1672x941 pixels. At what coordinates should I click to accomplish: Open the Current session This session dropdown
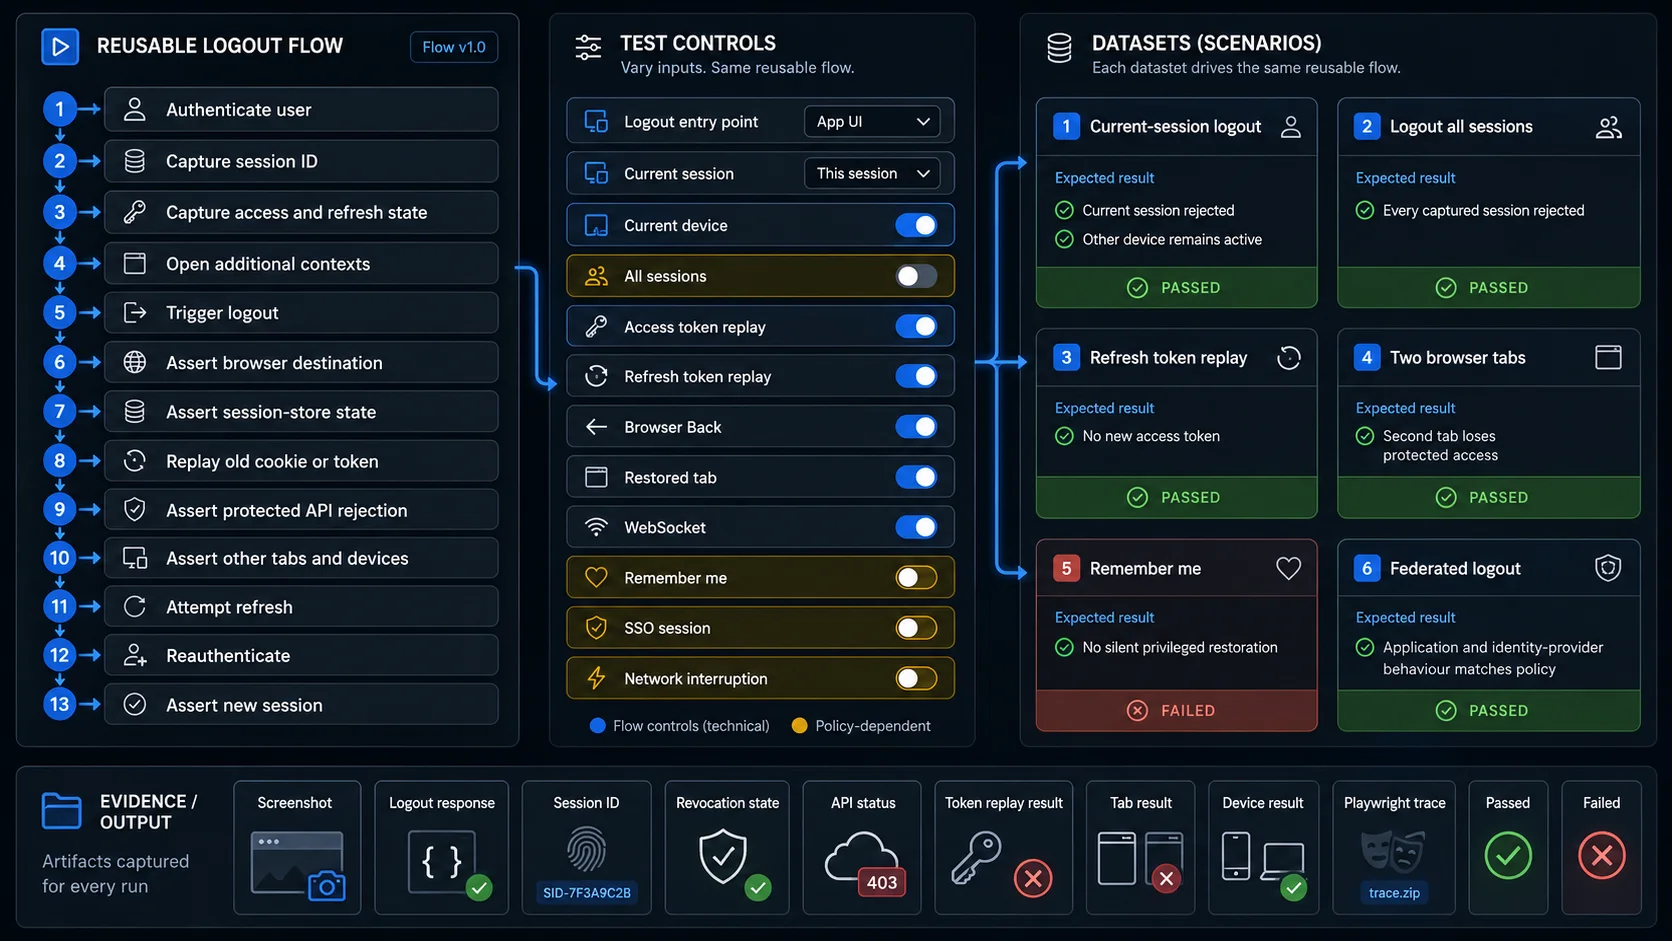(x=872, y=174)
